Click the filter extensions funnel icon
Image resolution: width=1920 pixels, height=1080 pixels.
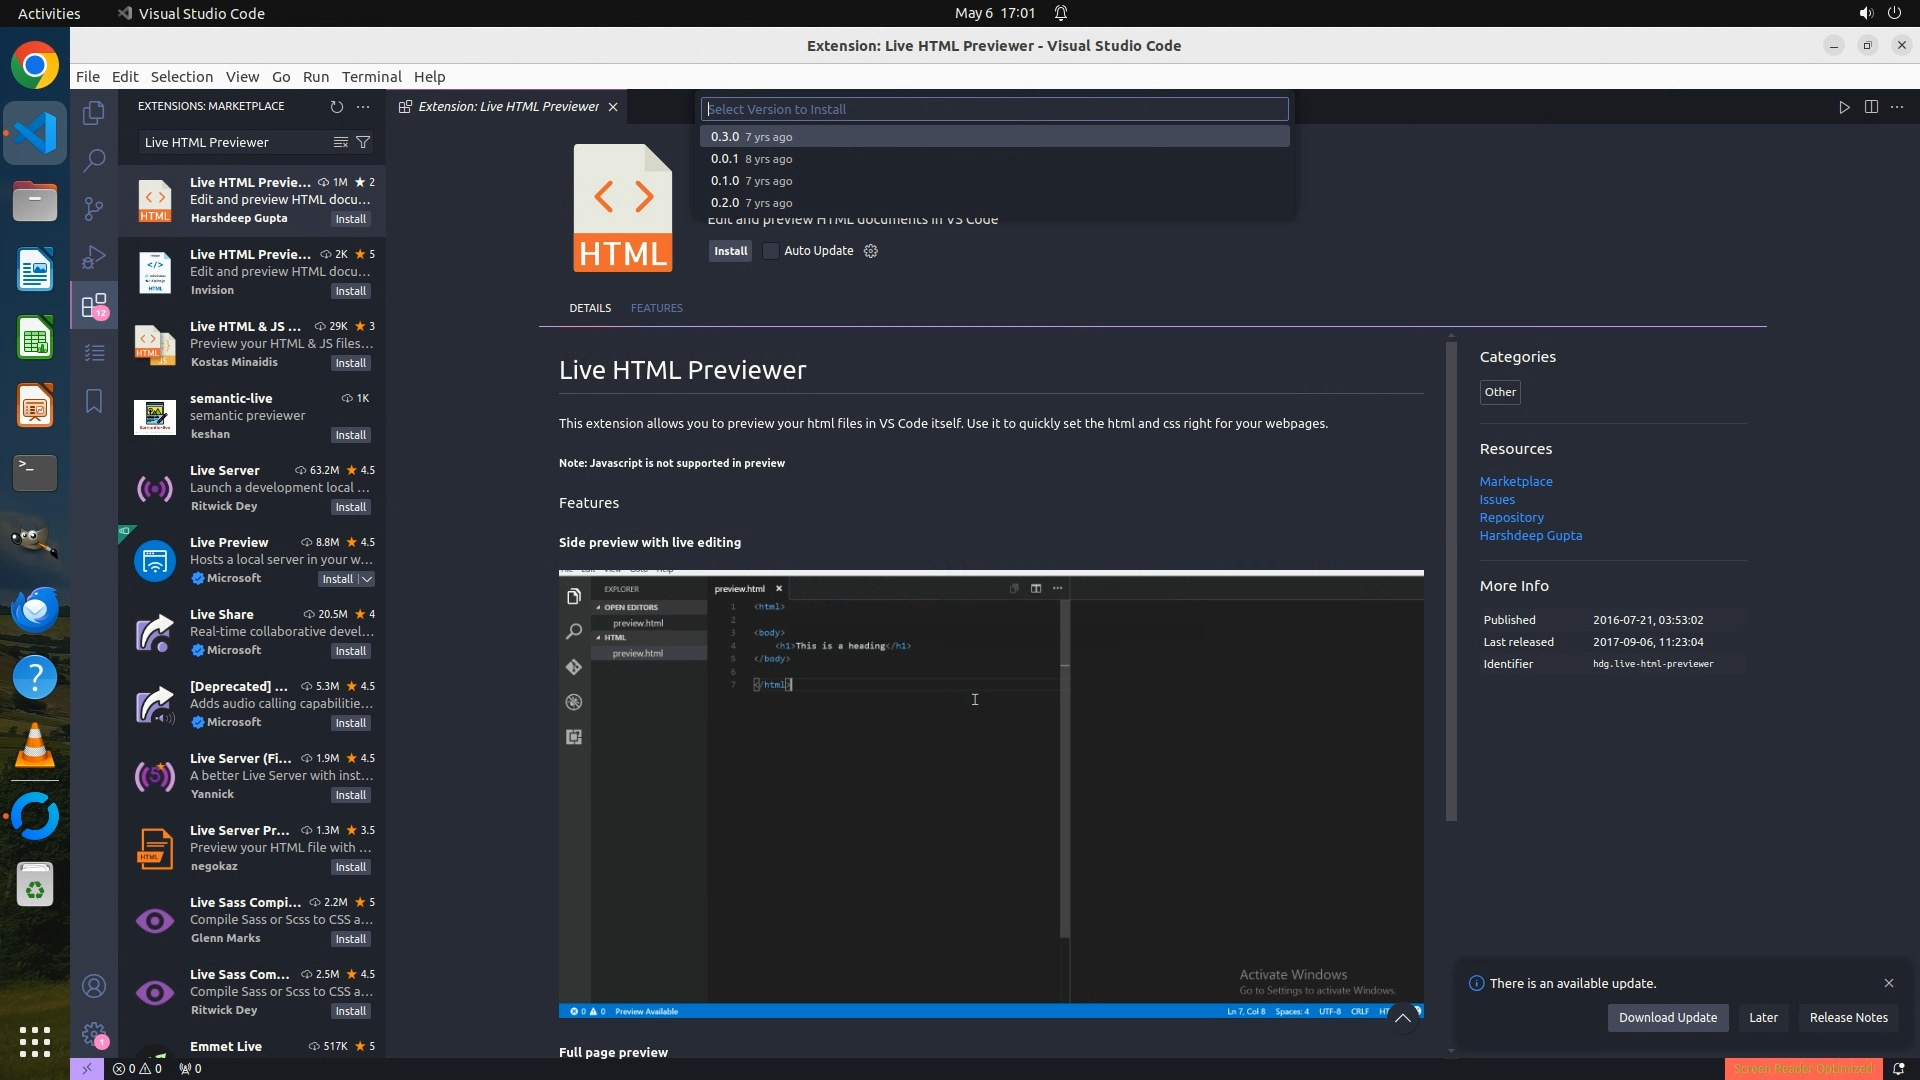pyautogui.click(x=364, y=142)
